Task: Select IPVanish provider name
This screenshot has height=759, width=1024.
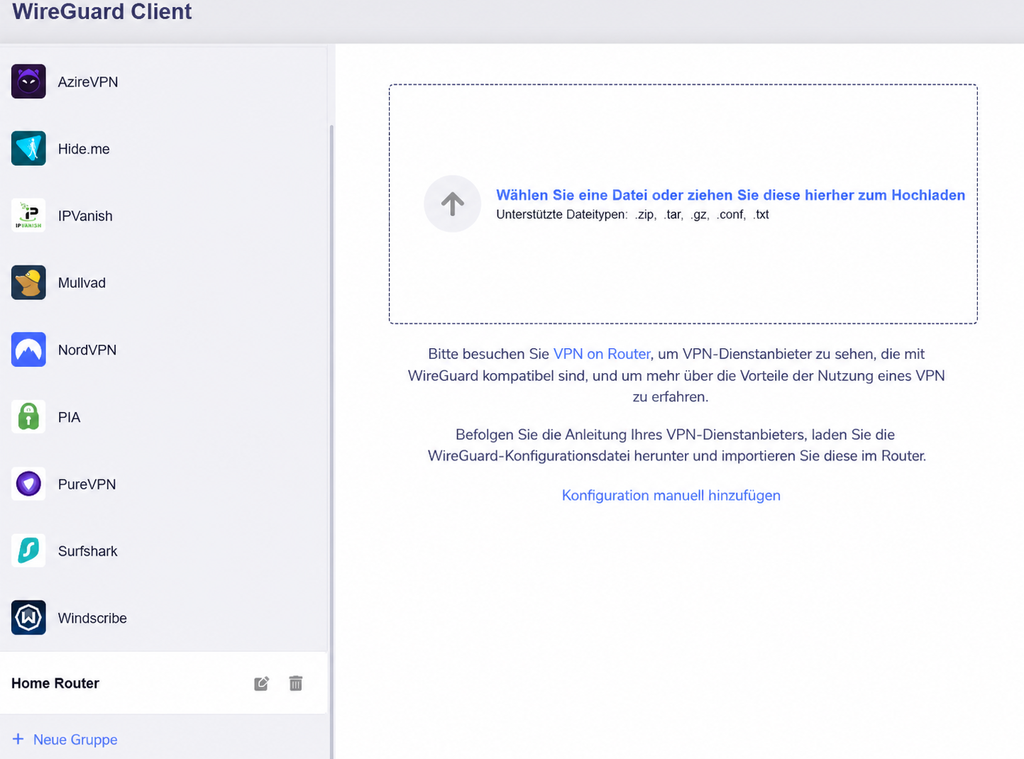Action: tap(85, 216)
